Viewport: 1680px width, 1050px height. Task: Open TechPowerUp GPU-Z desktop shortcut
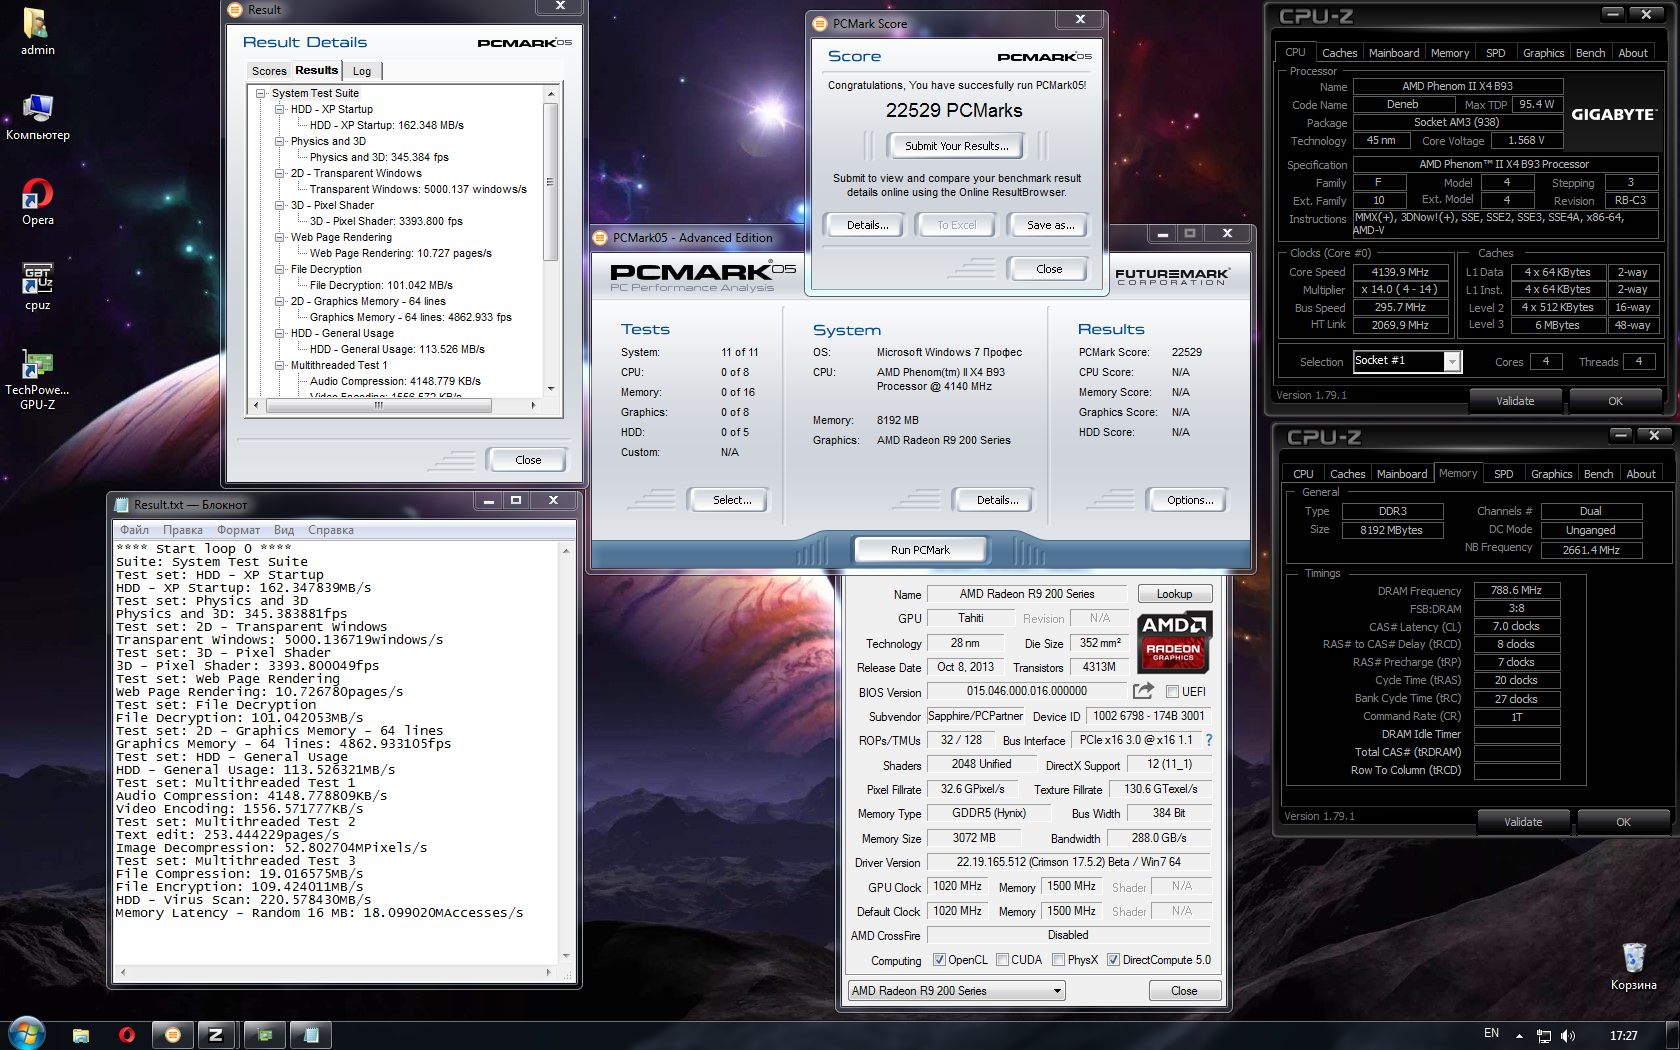(x=37, y=380)
